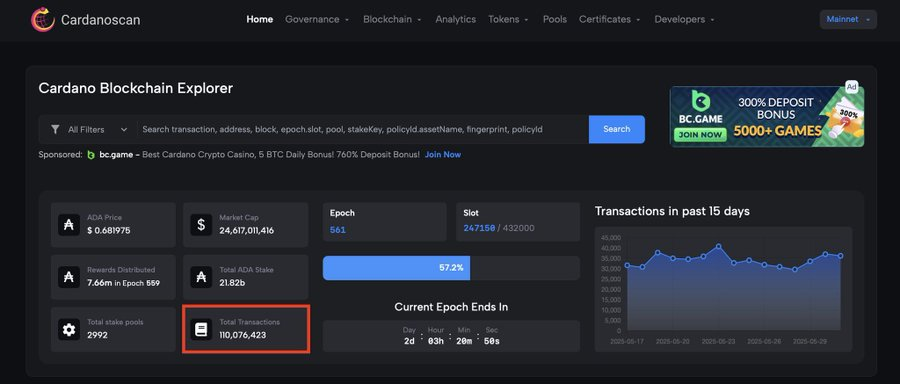
Task: Click the 57.2% epoch progress bar
Action: [x=451, y=268]
